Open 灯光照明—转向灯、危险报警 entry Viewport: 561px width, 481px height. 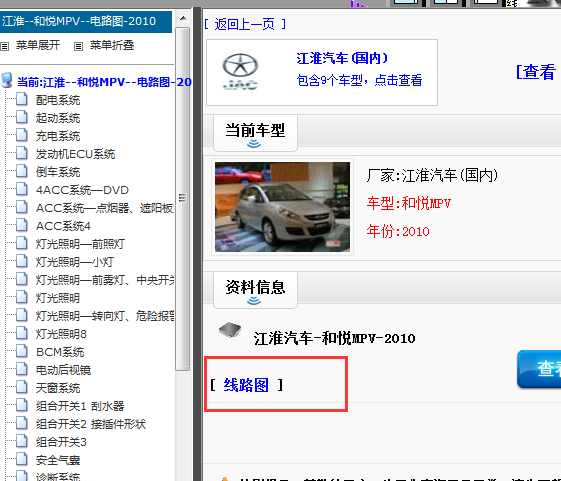(105, 316)
